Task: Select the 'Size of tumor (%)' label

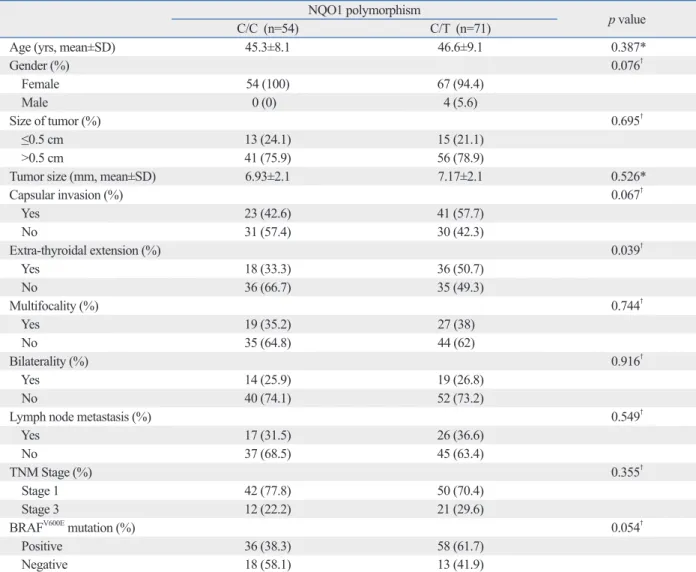Action: (55, 121)
